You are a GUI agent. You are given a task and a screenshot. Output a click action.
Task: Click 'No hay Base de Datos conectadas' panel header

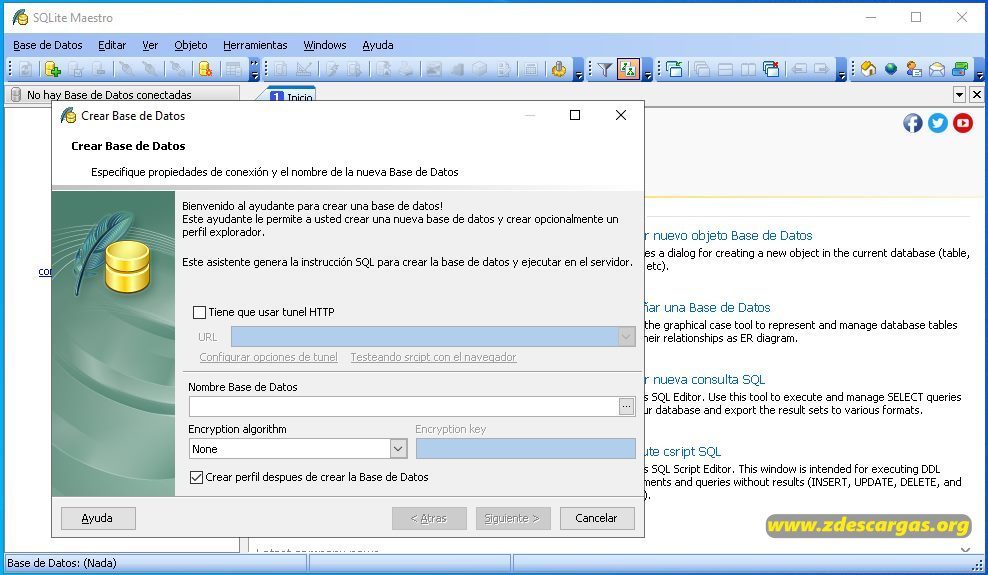click(122, 94)
